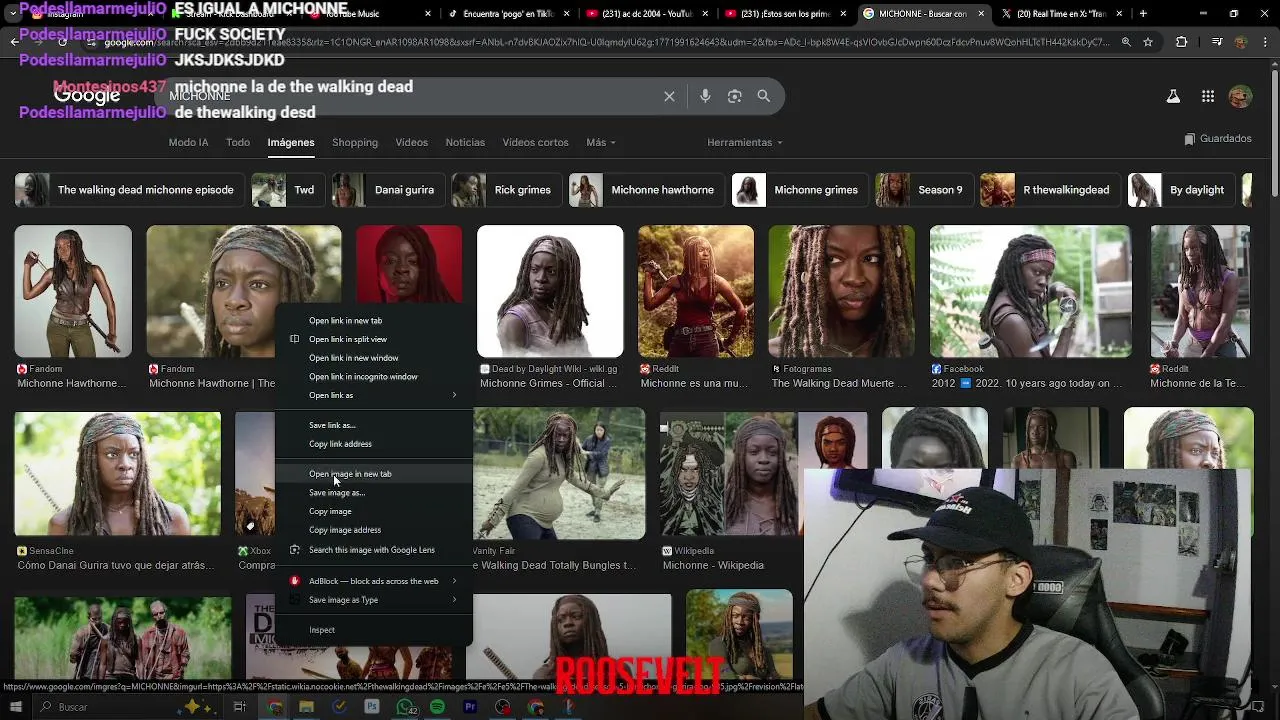The height and width of the screenshot is (720, 1280).
Task: Select Open image in new tab
Action: [x=375, y=474]
